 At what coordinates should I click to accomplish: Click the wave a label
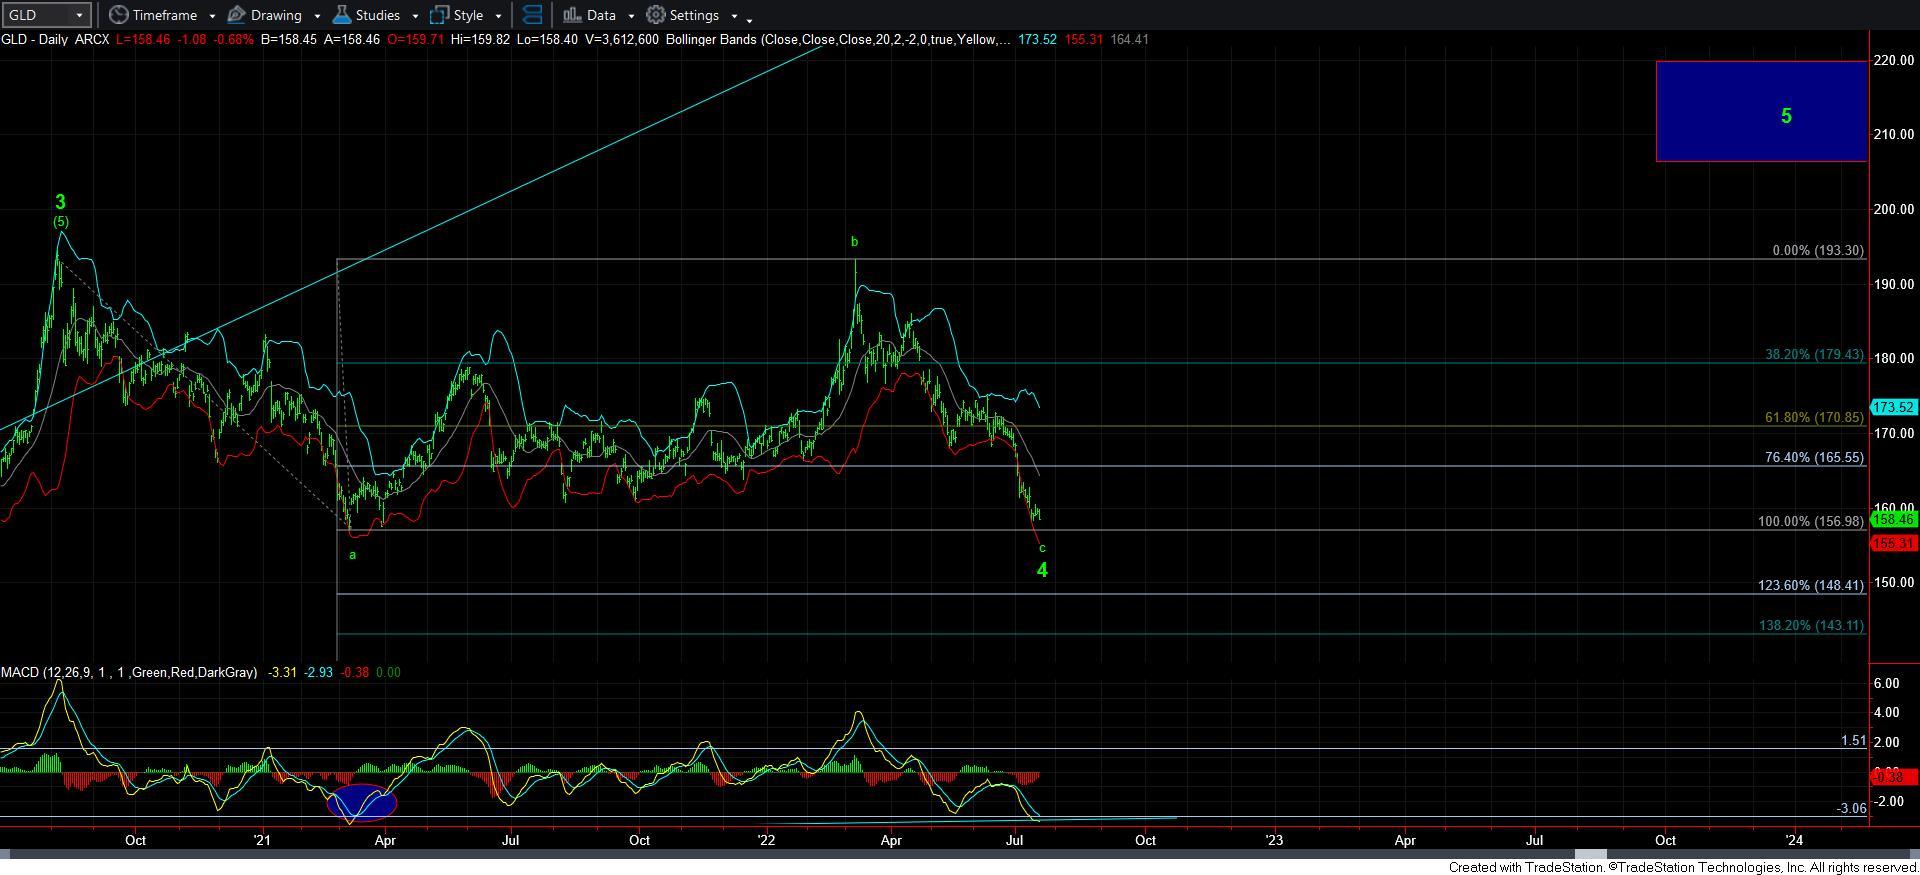(x=353, y=554)
